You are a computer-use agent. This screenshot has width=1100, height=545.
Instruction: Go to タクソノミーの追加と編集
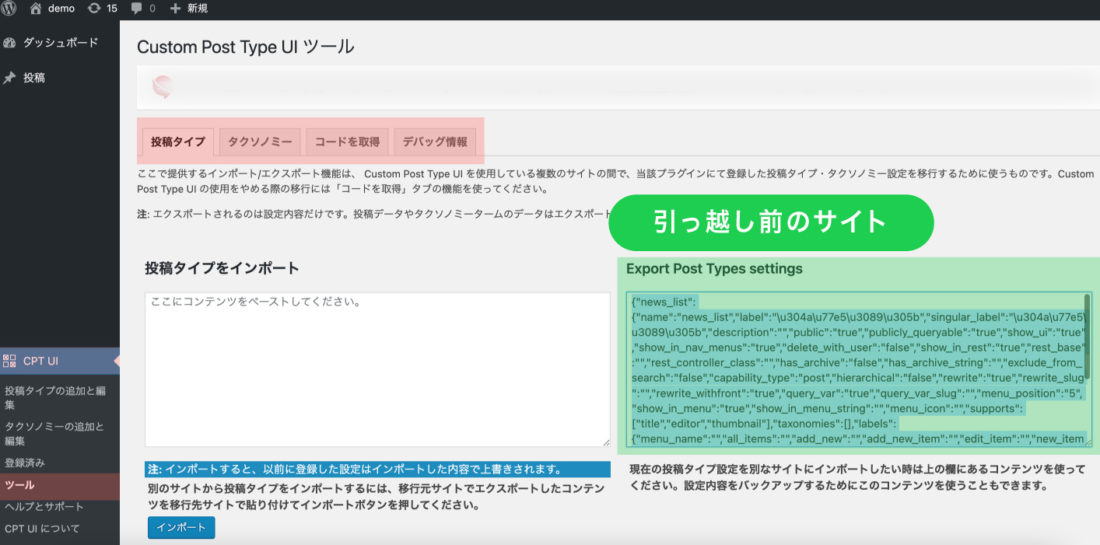coord(54,433)
